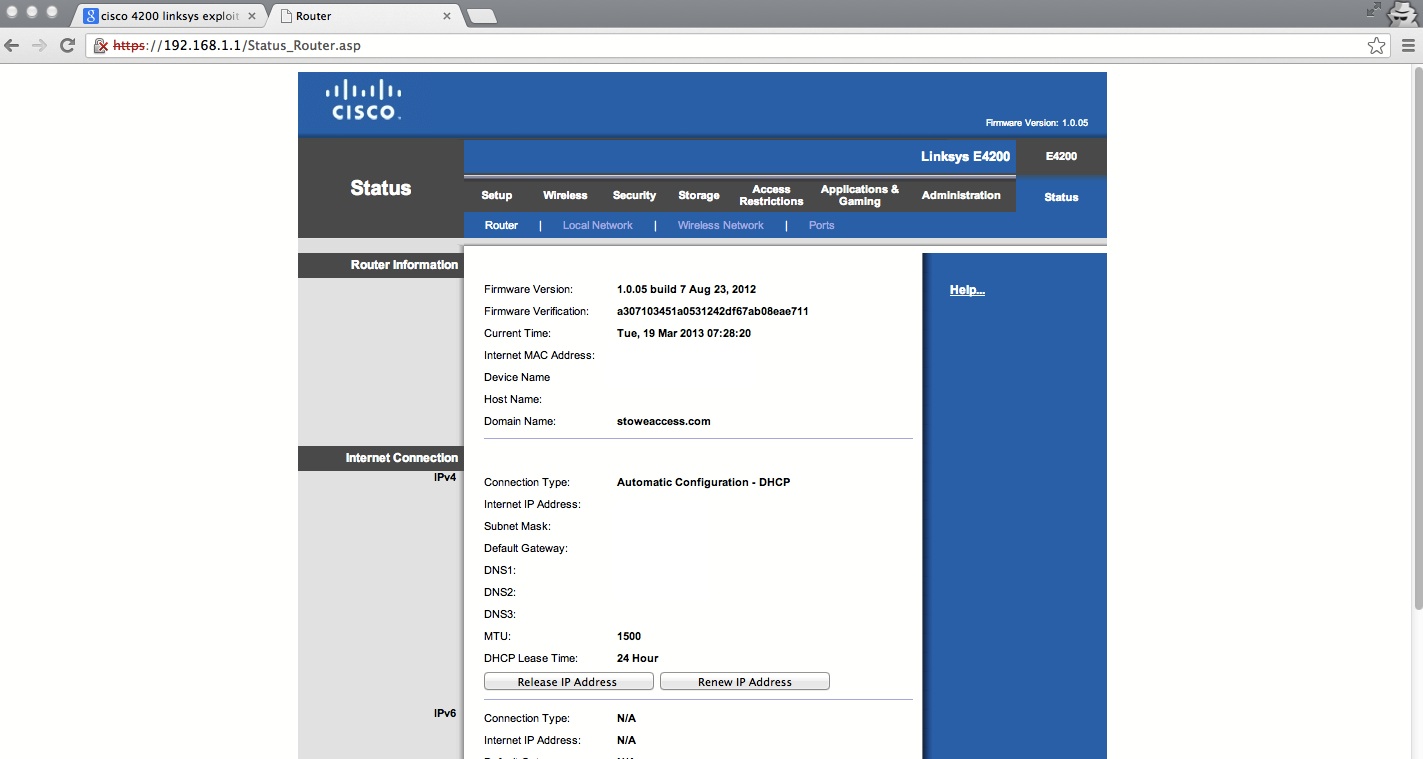
Task: Open the Setup menu
Action: [x=497, y=195]
